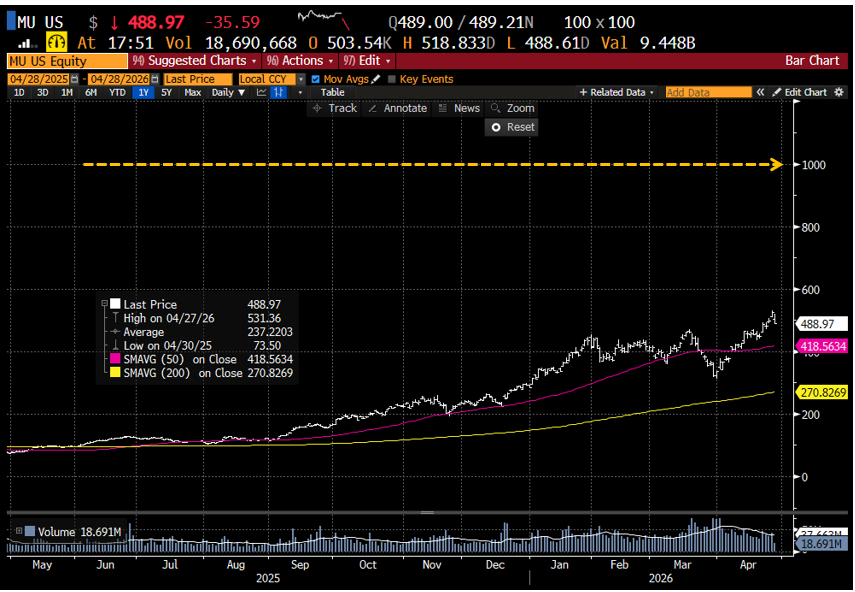Toggle the Volume series square in legend
This screenshot has width=855, height=592.
(30, 532)
